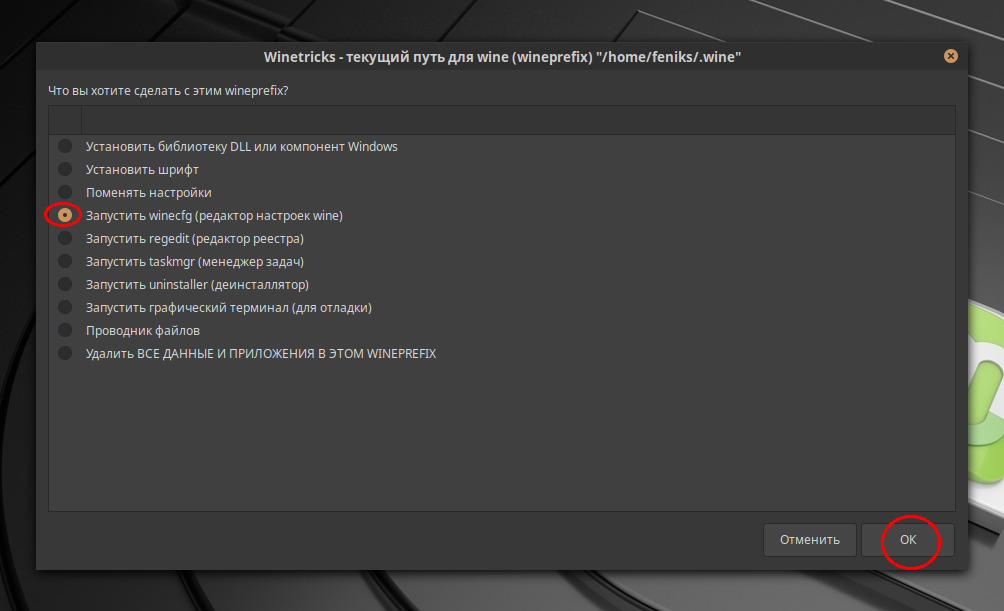
Task: Close the Winetricks dialog window
Action: pyautogui.click(x=951, y=56)
